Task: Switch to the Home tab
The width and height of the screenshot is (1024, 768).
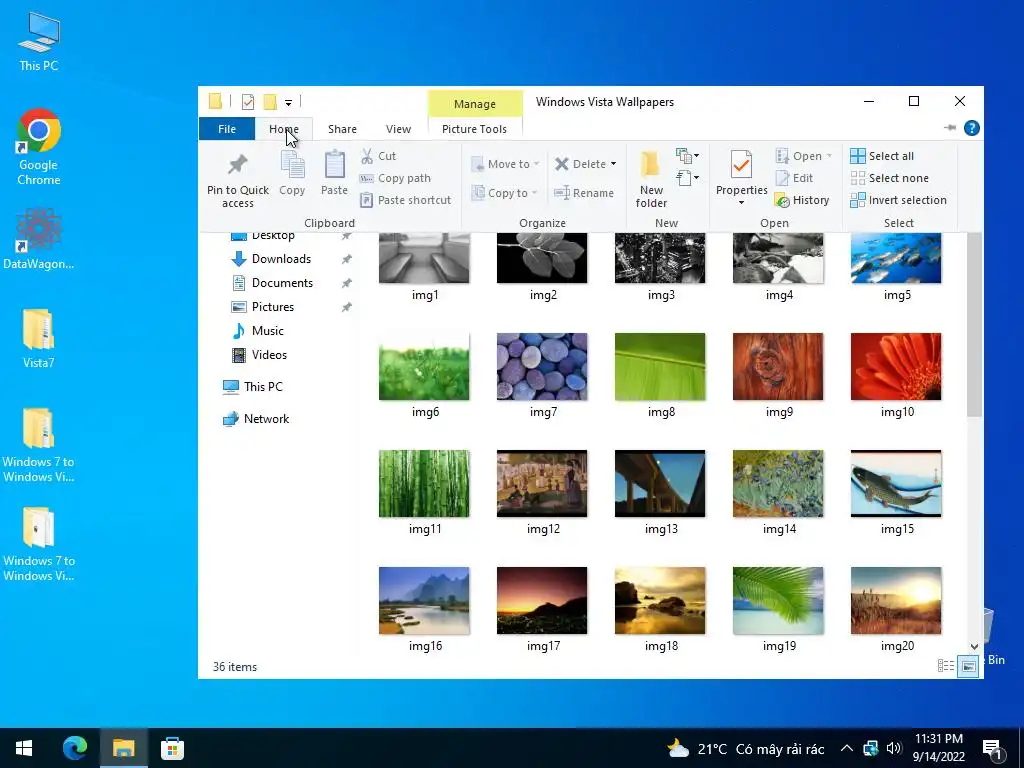Action: click(x=283, y=129)
